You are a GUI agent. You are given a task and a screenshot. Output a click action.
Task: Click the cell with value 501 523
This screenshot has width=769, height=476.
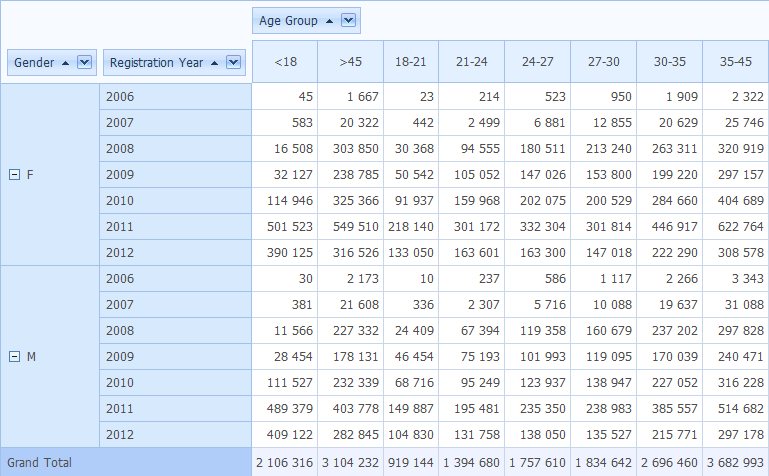[x=285, y=226]
